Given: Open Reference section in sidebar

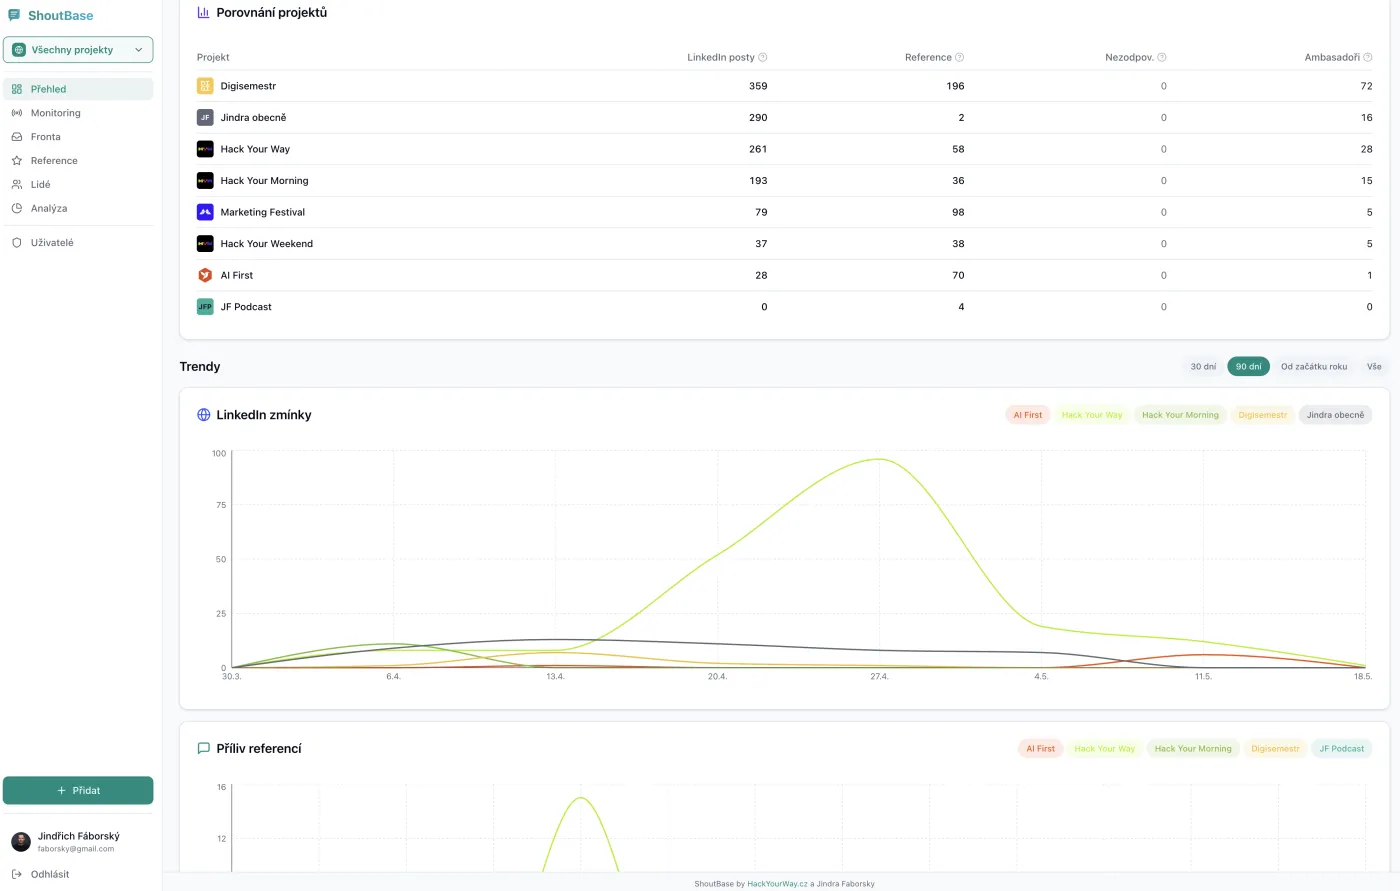Looking at the screenshot, I should (78, 161).
